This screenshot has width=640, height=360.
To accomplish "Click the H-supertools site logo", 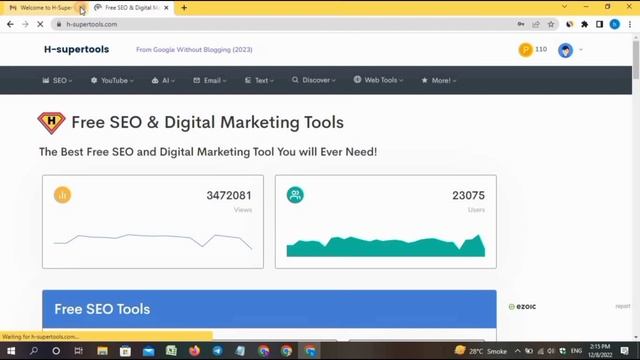I will click(x=76, y=49).
